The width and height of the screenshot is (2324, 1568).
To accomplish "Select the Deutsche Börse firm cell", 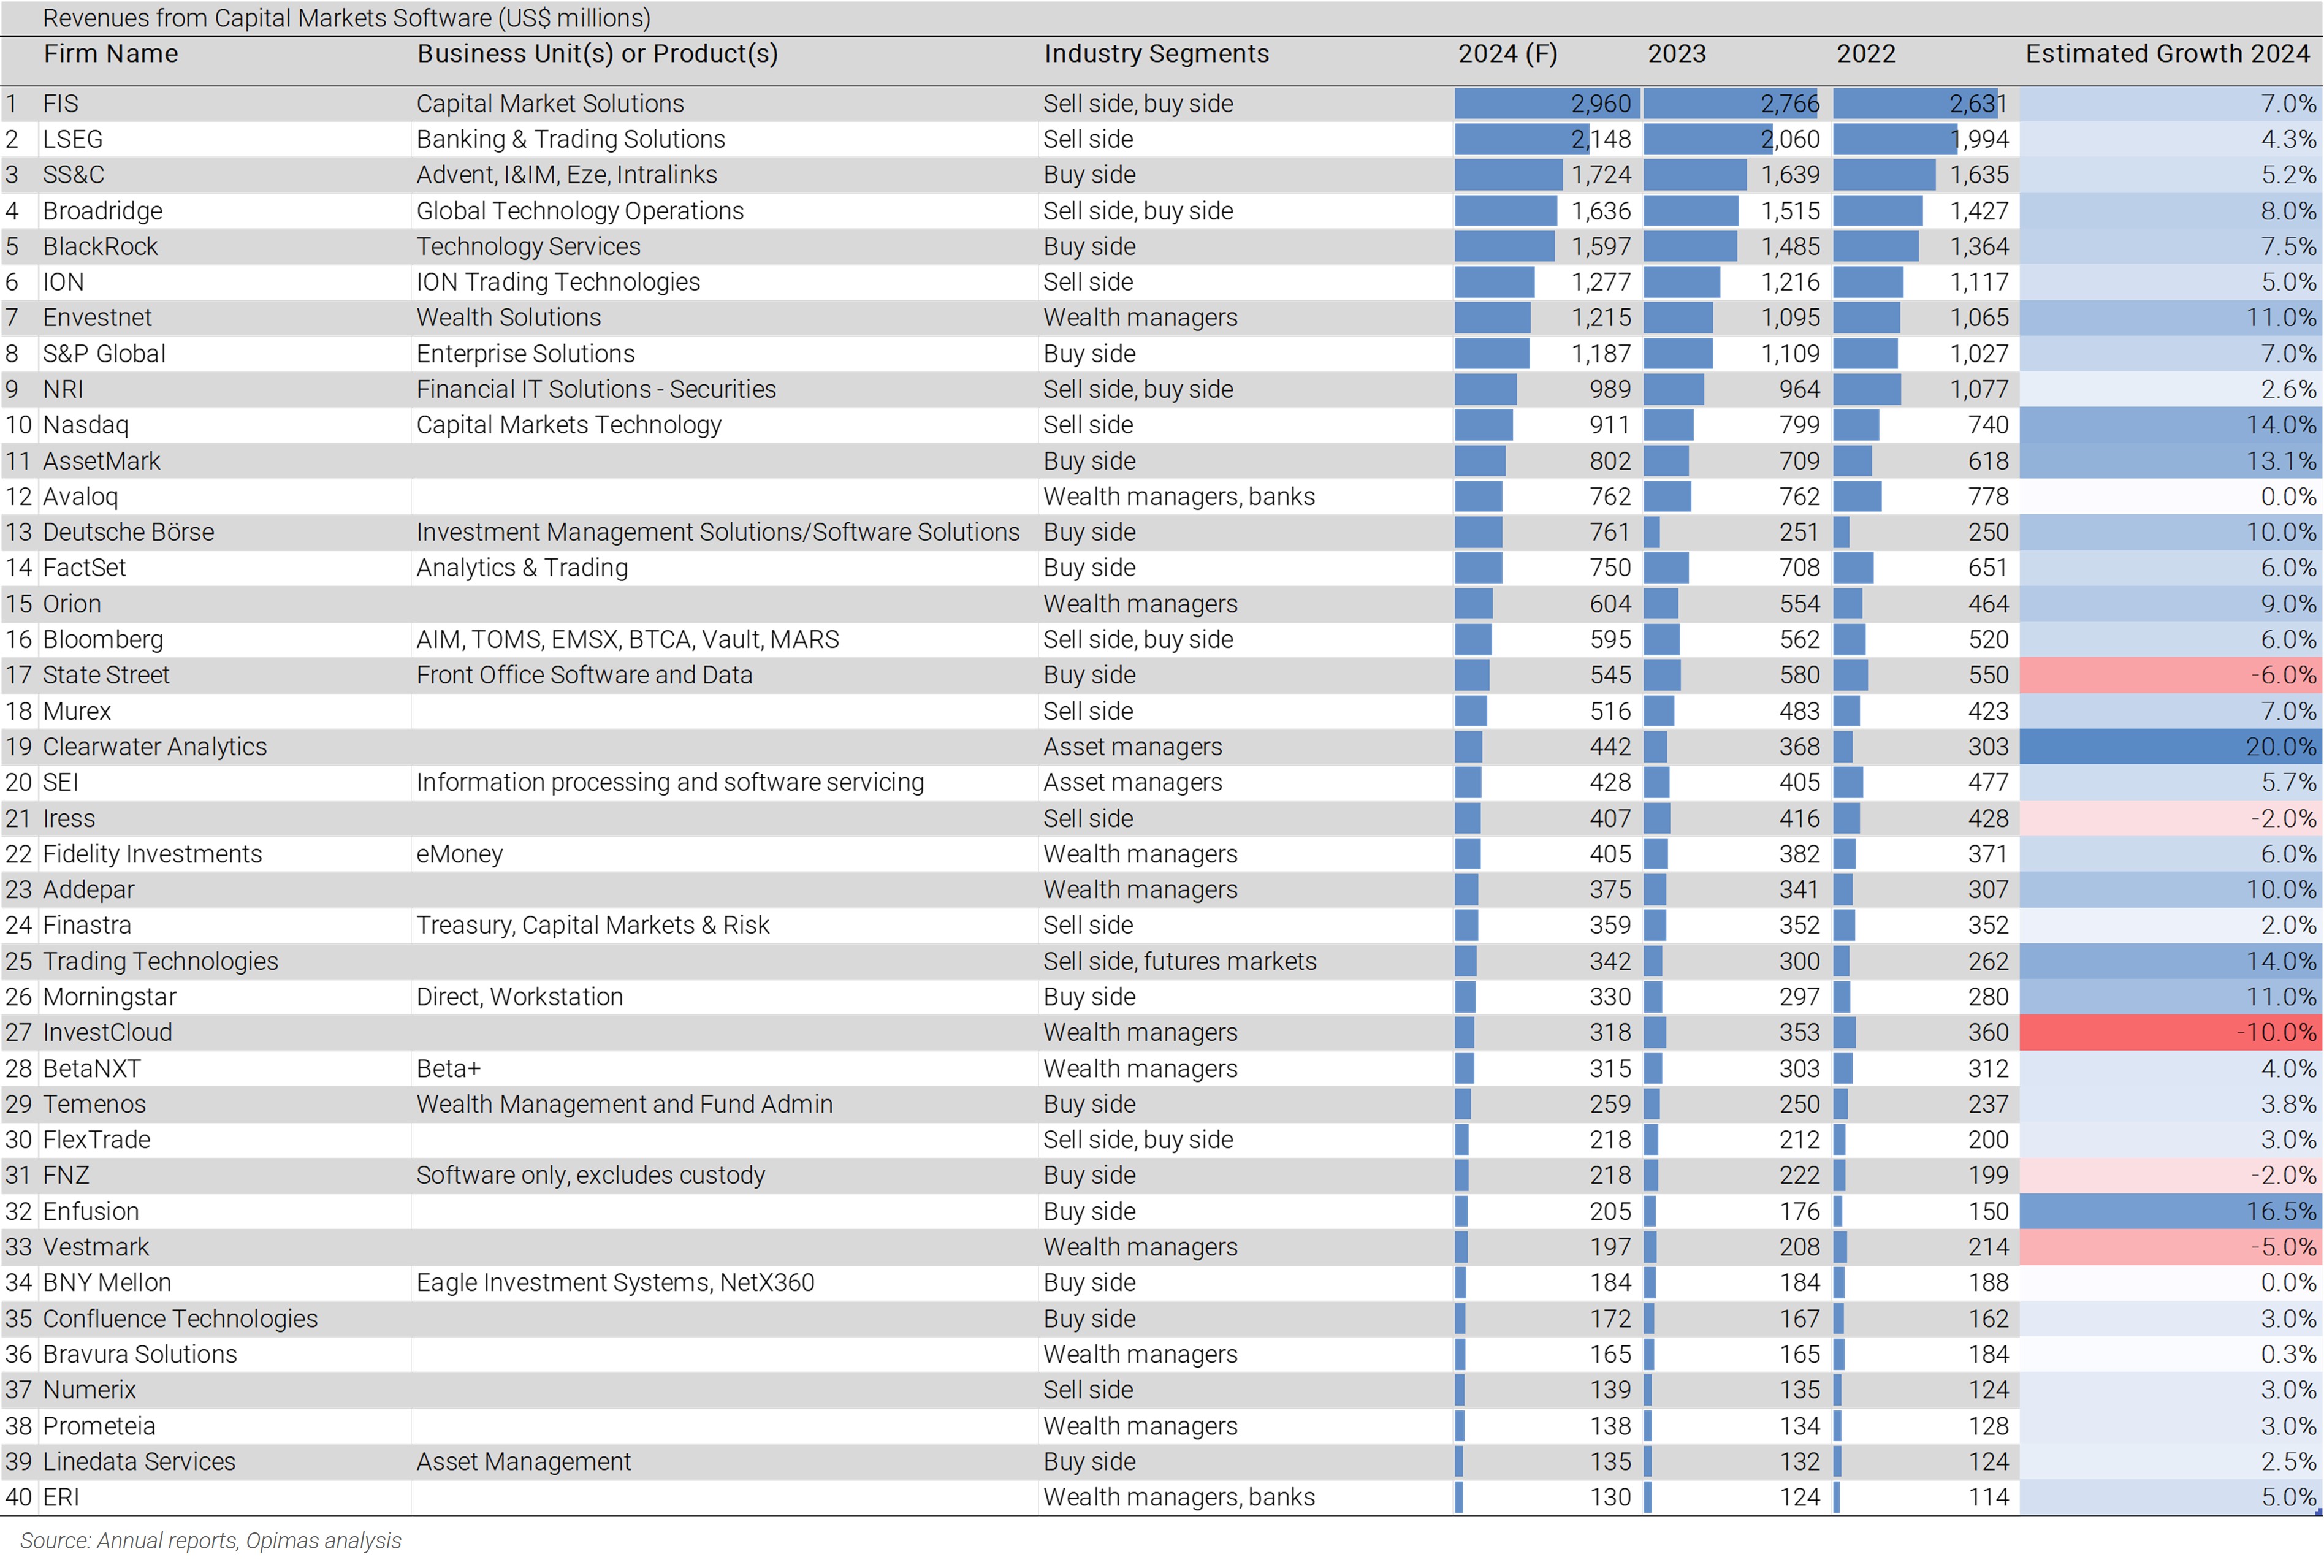I will [128, 532].
